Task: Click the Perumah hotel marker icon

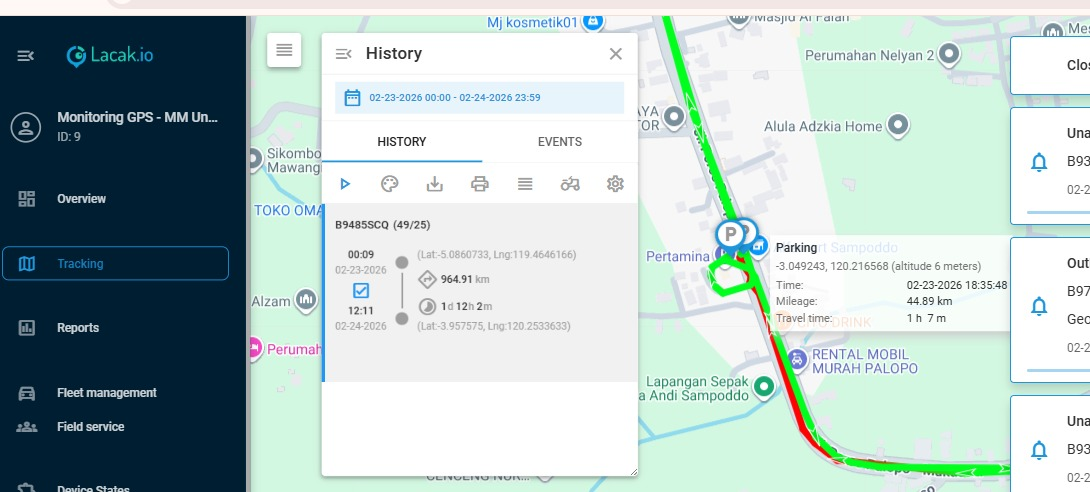Action: click(254, 347)
